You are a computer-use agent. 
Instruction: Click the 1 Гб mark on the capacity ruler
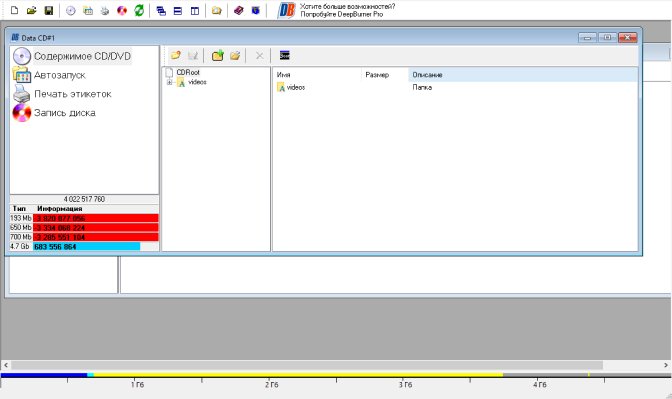137,385
